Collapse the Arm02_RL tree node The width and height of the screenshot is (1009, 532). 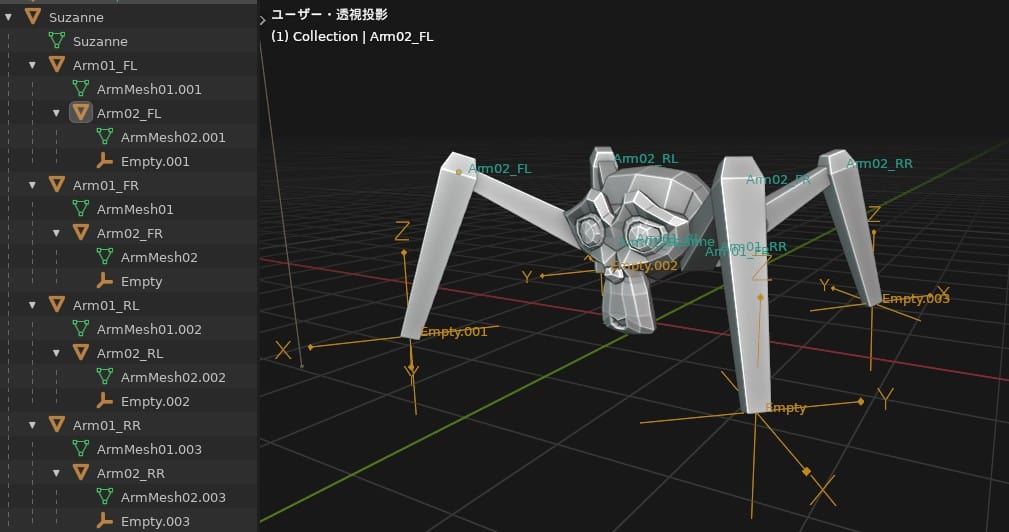coord(56,353)
